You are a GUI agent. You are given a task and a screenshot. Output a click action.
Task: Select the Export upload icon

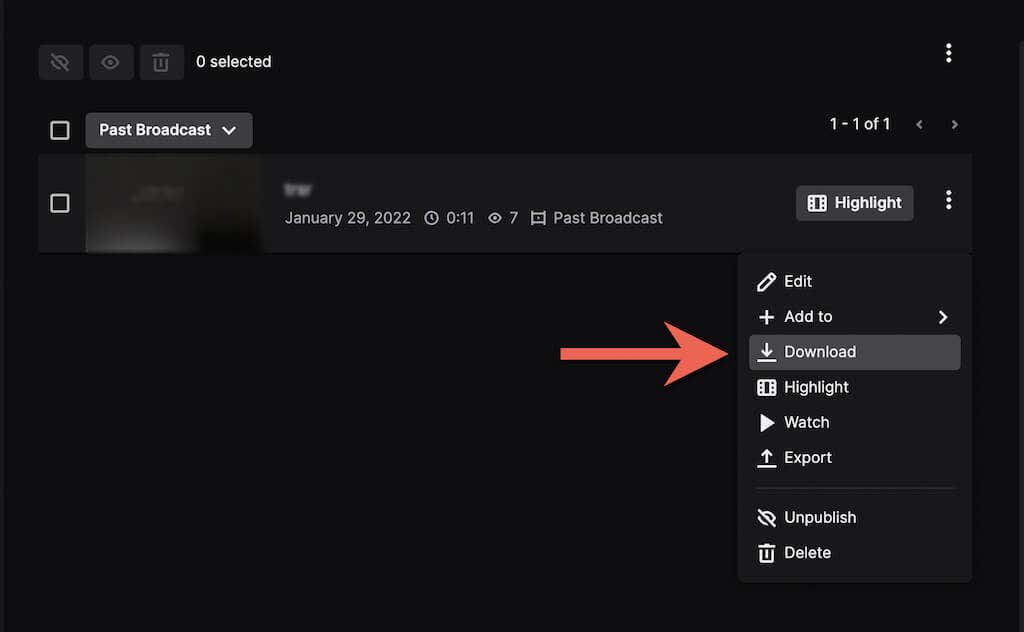pyautogui.click(x=766, y=457)
